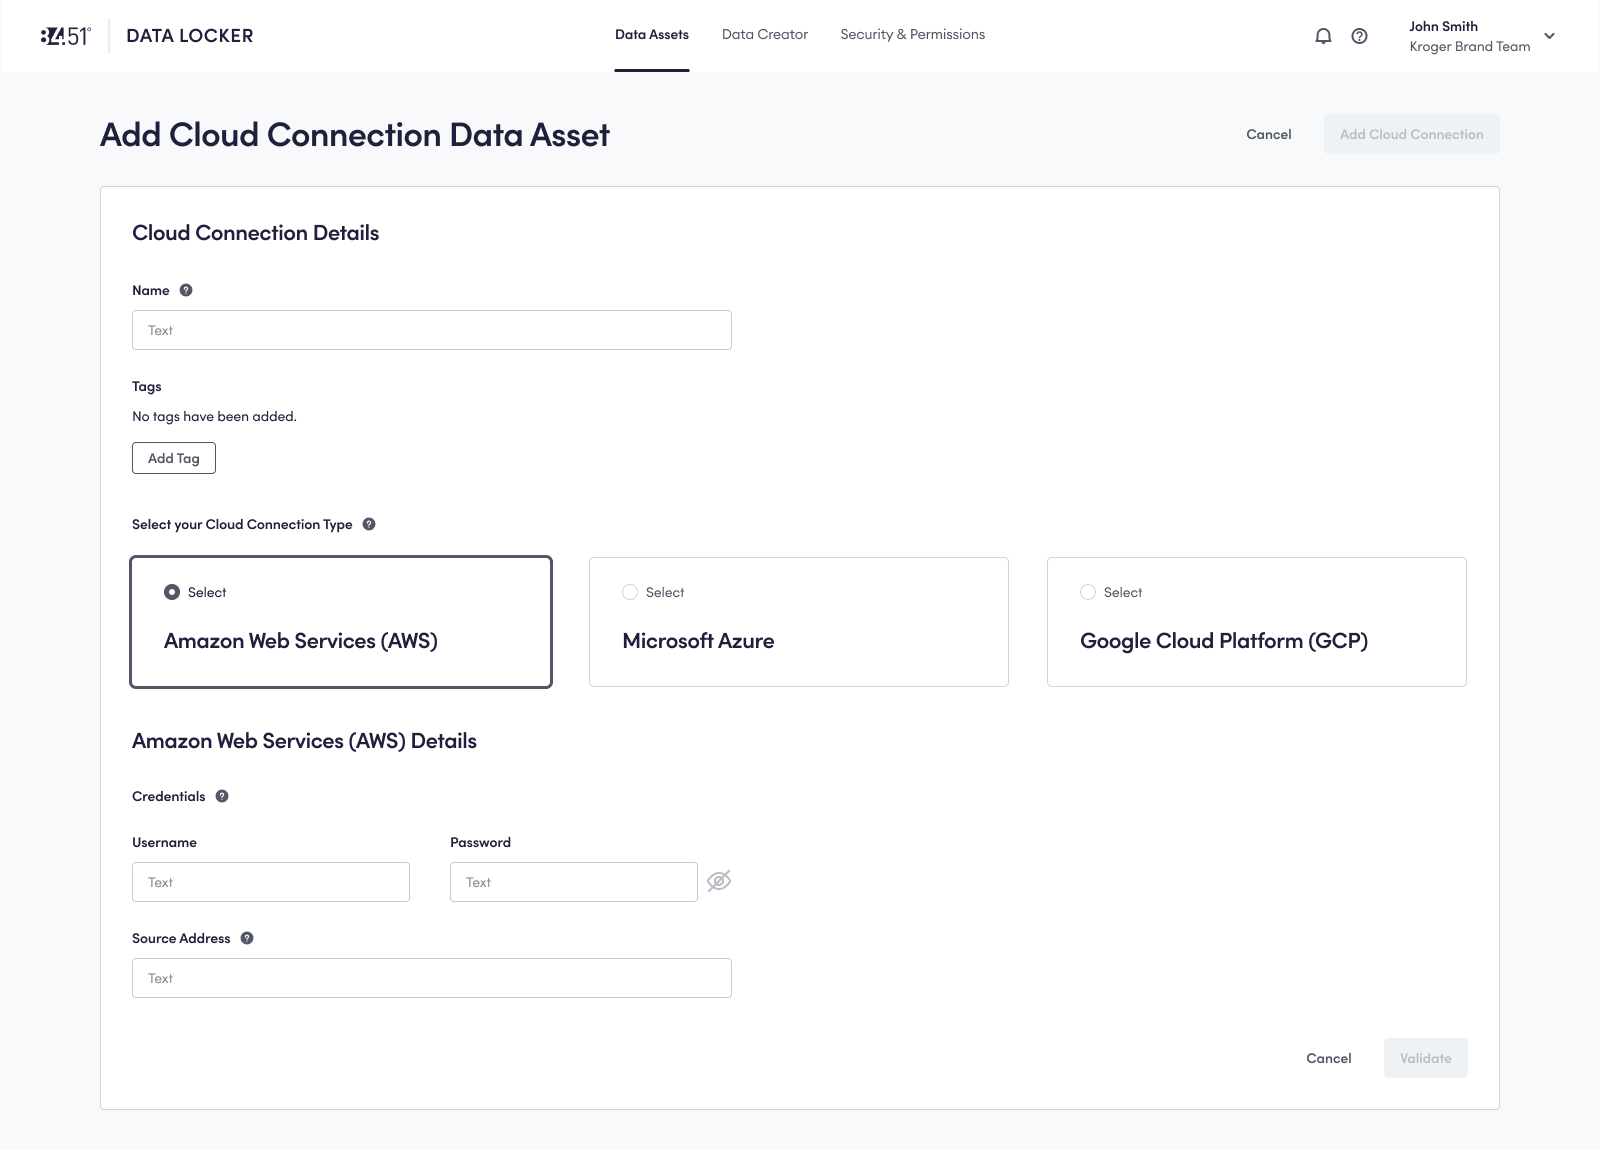Click the Add Cloud Connection button
Screen dimensions: 1600x1150
coord(1412,134)
